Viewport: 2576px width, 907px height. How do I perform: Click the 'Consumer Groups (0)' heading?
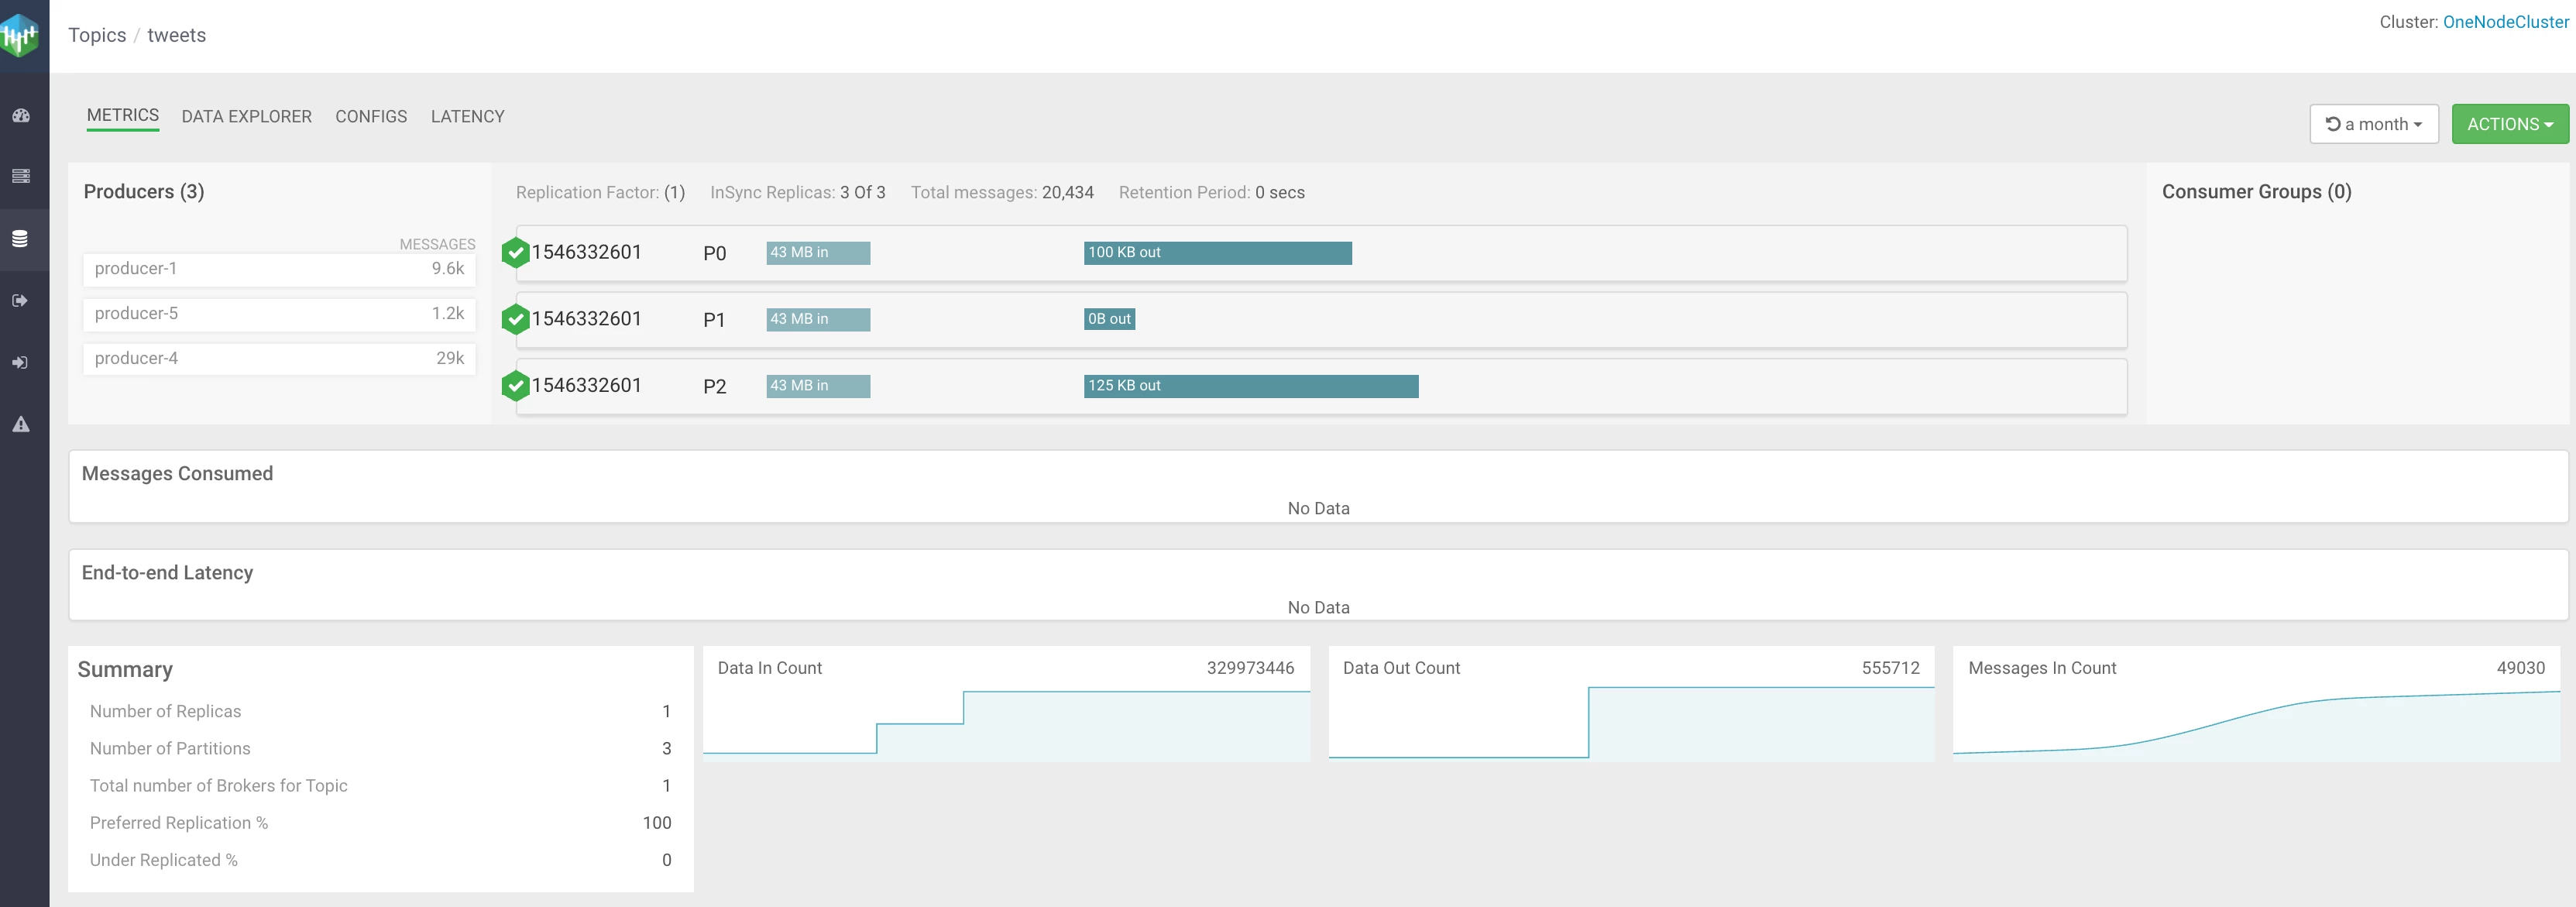pos(2256,192)
